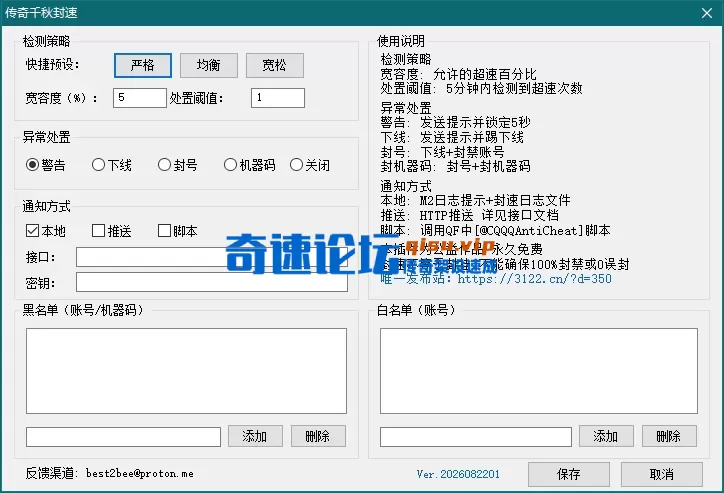This screenshot has width=724, height=493.
Task: Click the 异常处置 group label
Action: [46, 137]
